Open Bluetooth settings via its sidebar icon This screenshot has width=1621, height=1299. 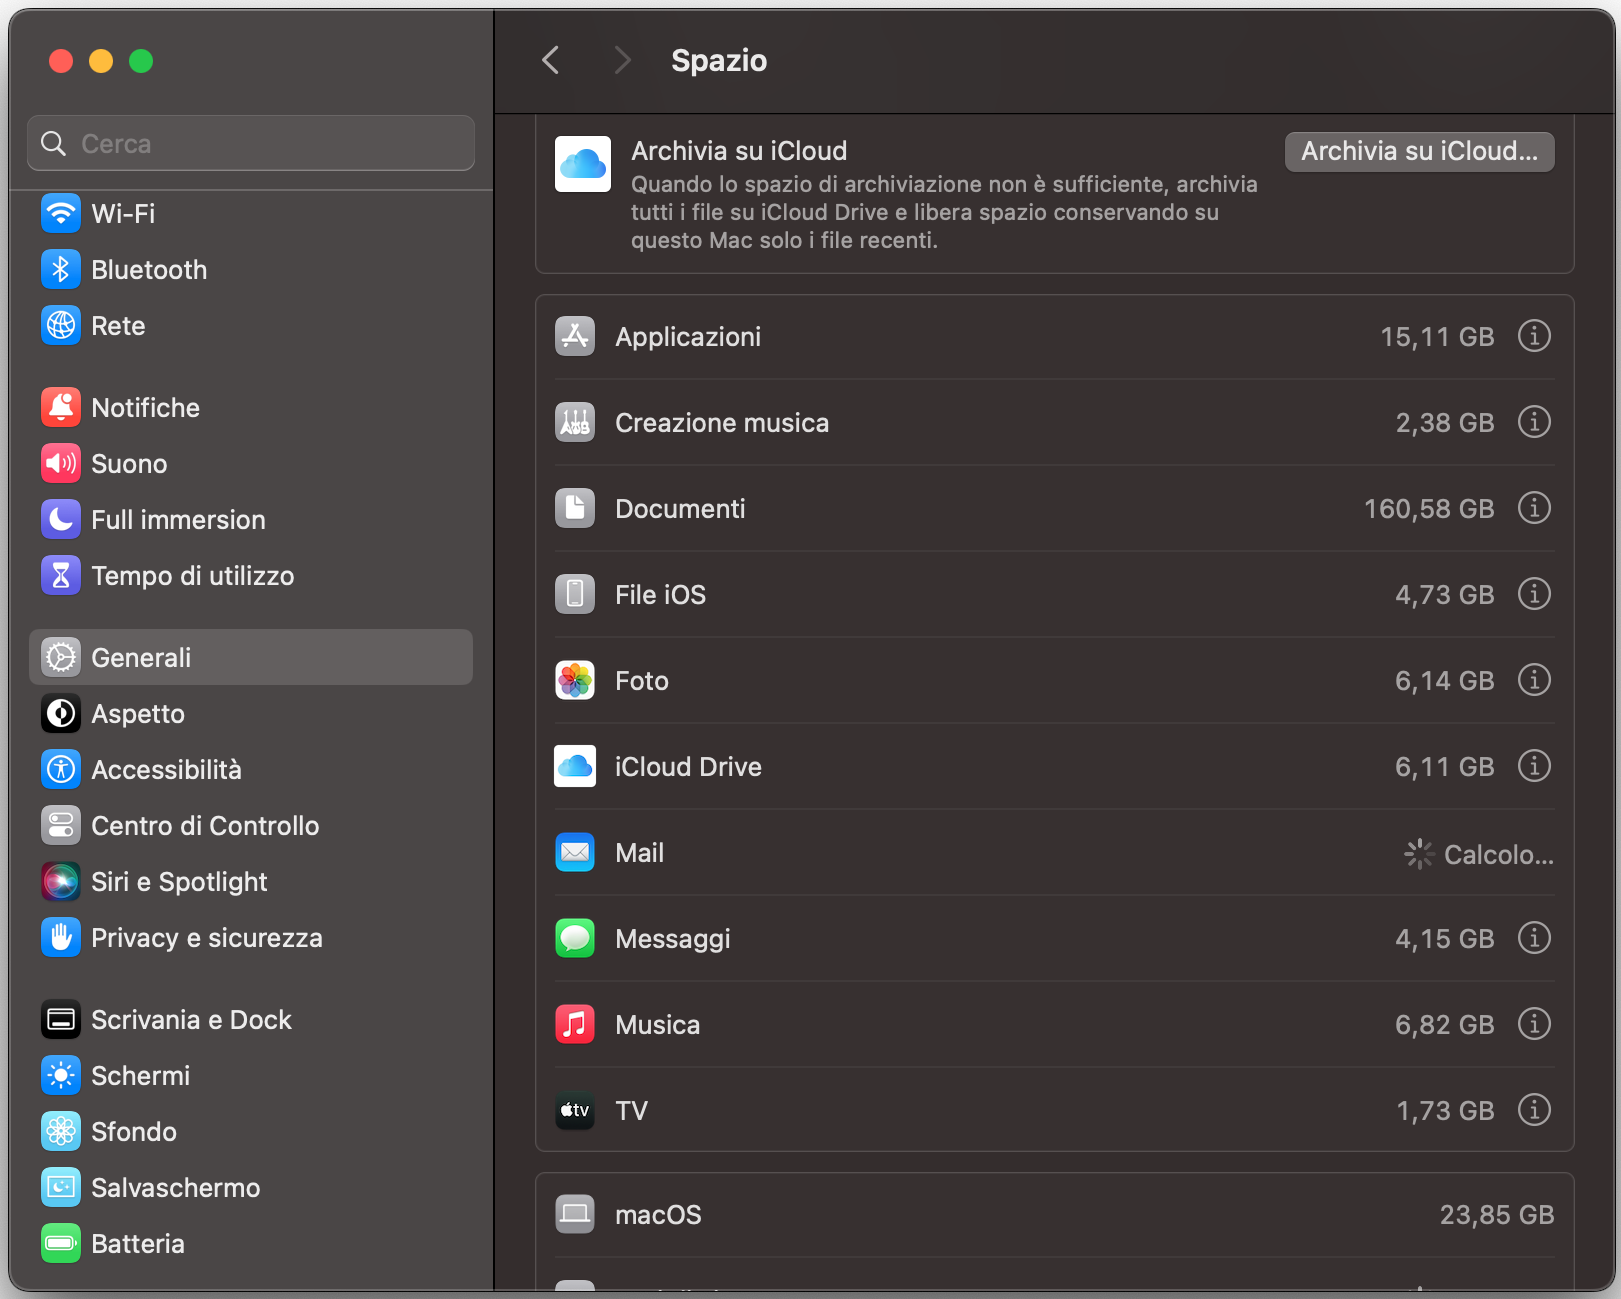[61, 269]
